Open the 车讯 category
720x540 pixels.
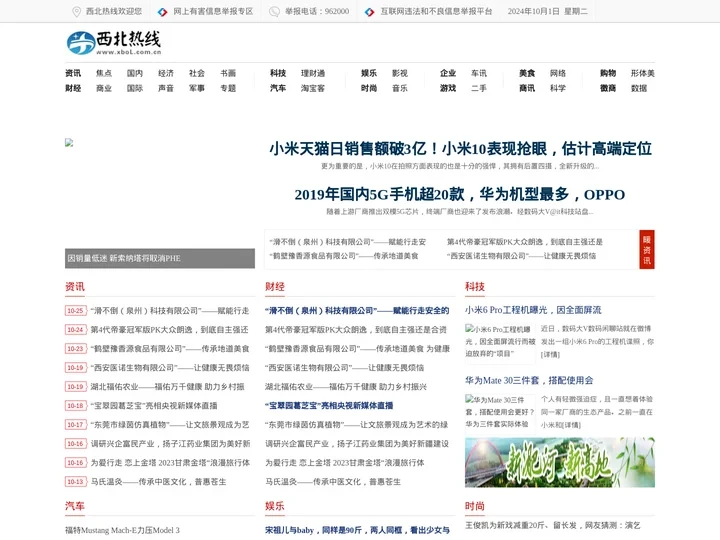[x=478, y=73]
